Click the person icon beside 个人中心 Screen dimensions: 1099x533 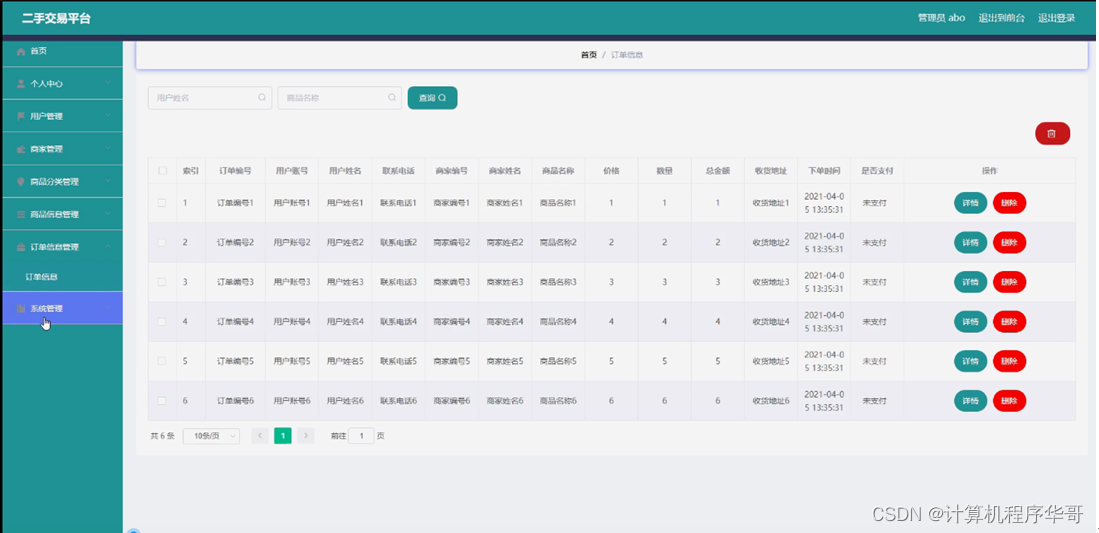(x=21, y=83)
